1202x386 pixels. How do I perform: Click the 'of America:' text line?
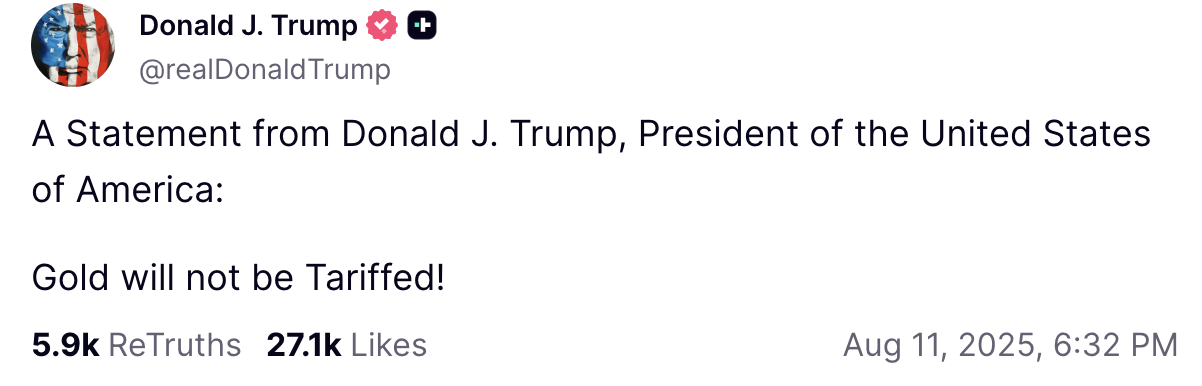point(127,190)
